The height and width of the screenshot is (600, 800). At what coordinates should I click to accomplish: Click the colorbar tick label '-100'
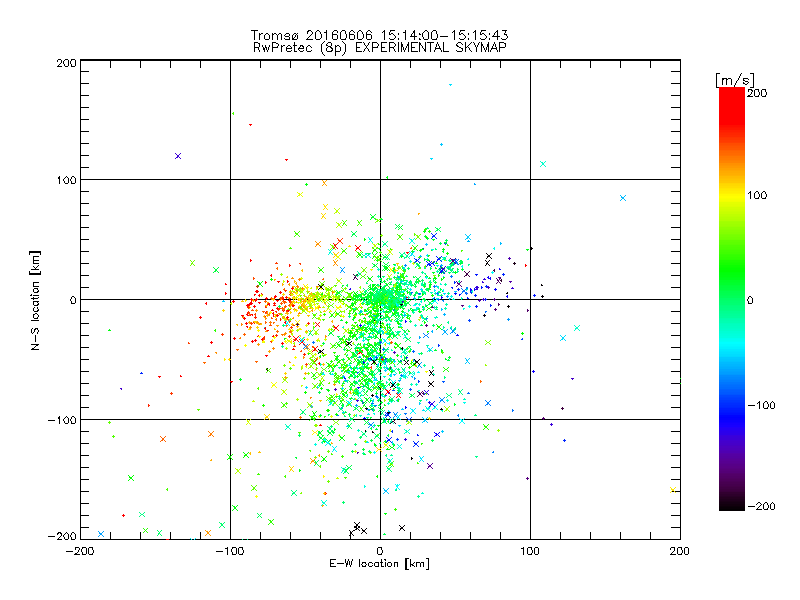click(761, 405)
